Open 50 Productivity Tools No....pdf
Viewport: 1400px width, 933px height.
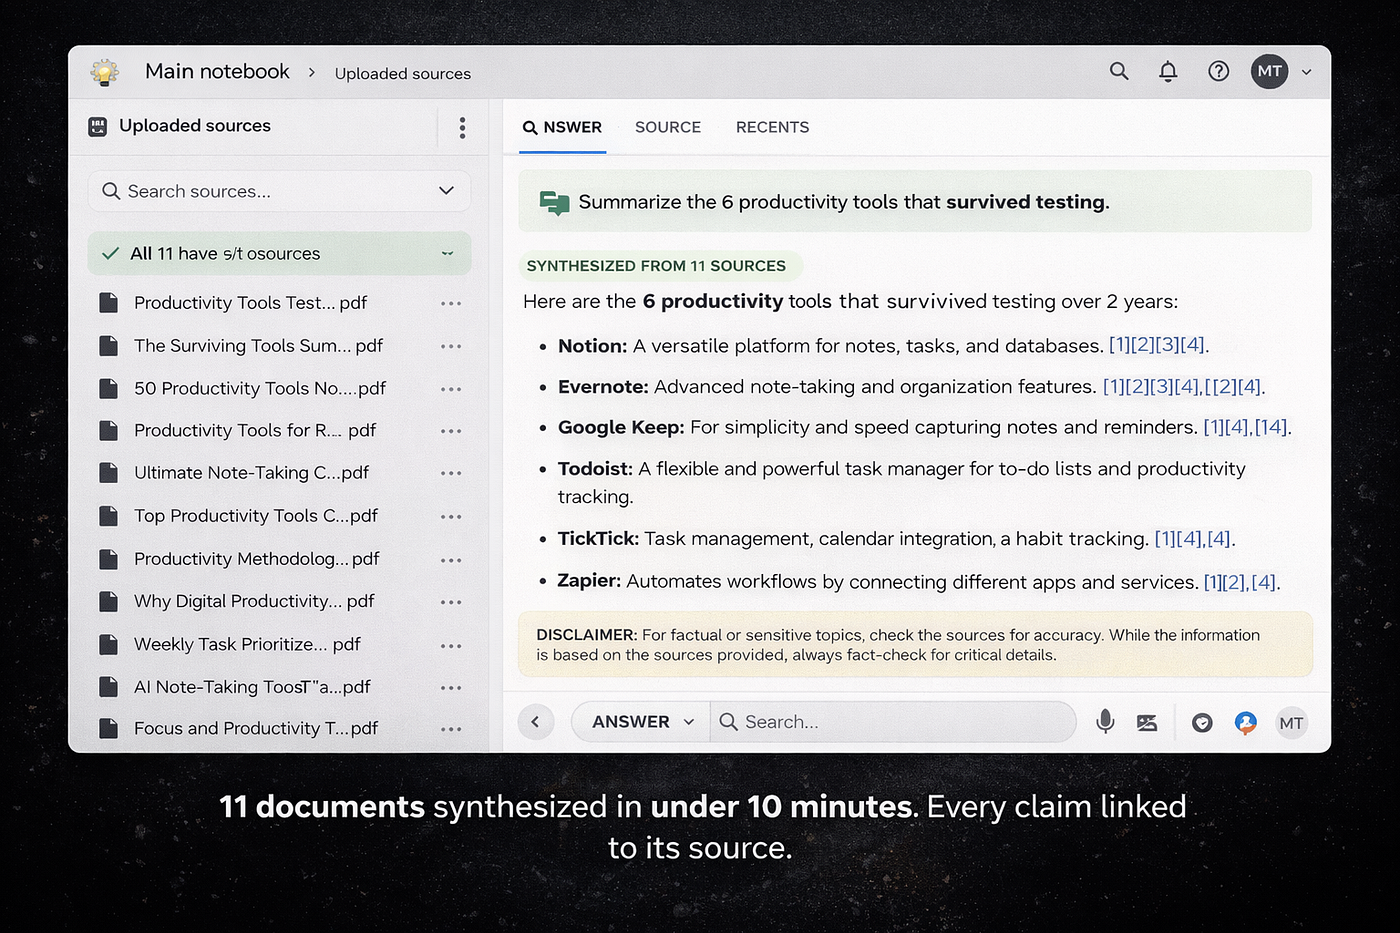click(260, 388)
